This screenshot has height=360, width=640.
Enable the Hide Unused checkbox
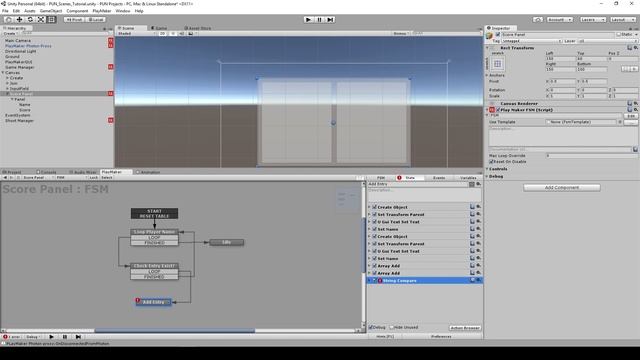pos(392,327)
